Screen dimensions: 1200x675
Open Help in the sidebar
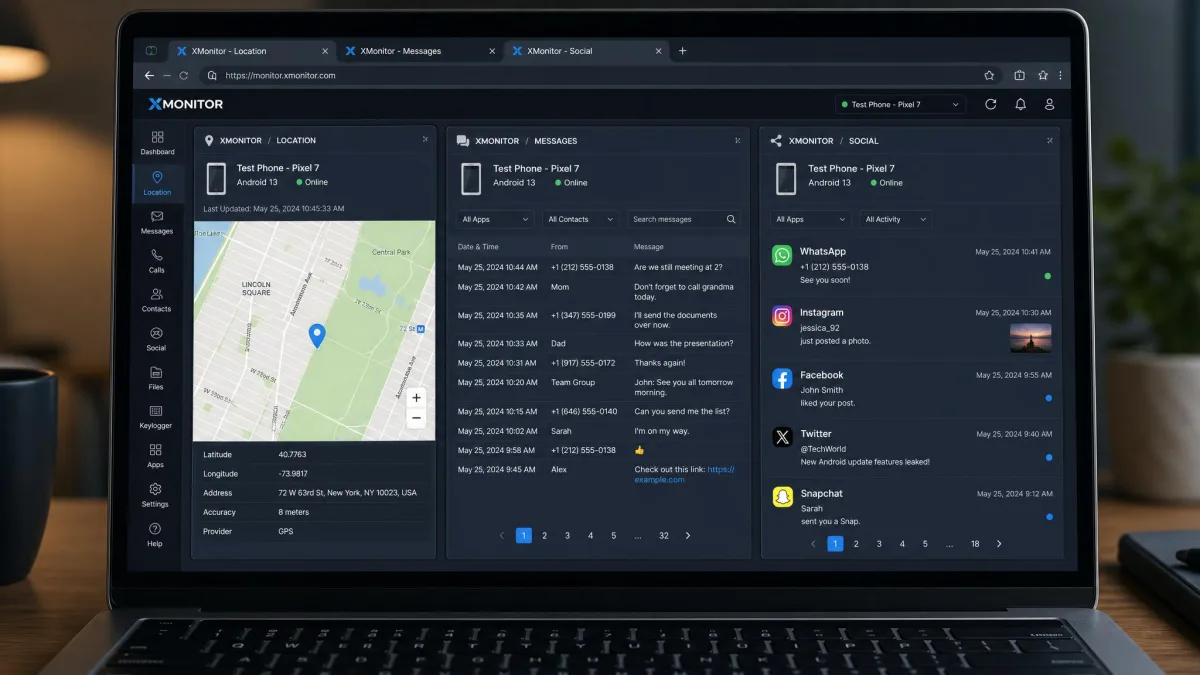pyautogui.click(x=157, y=534)
